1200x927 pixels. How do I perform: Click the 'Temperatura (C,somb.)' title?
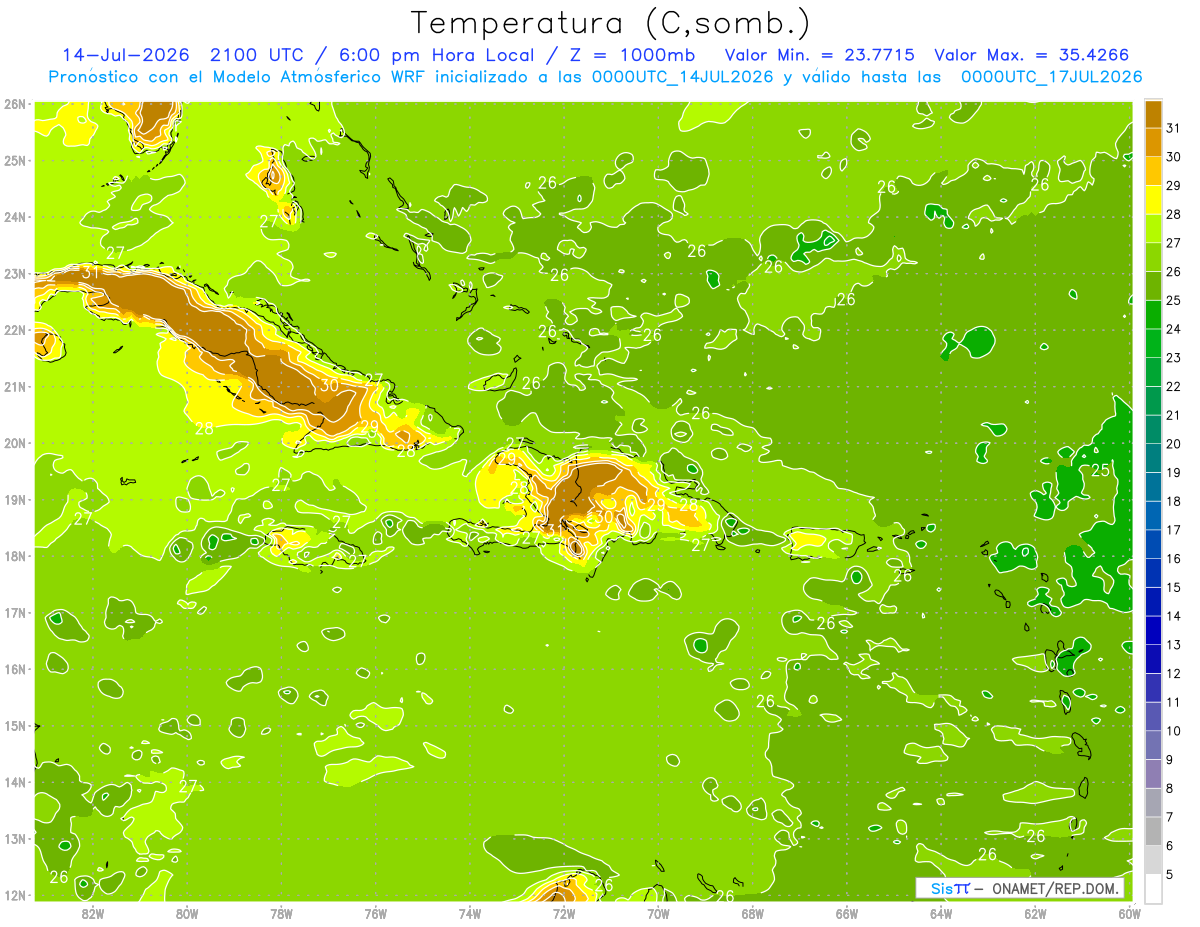(610, 23)
